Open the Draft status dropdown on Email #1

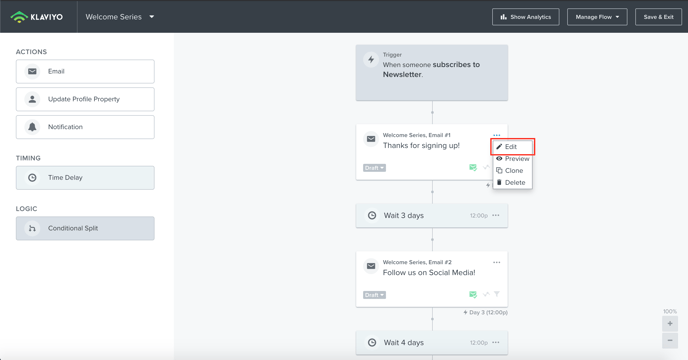(374, 168)
